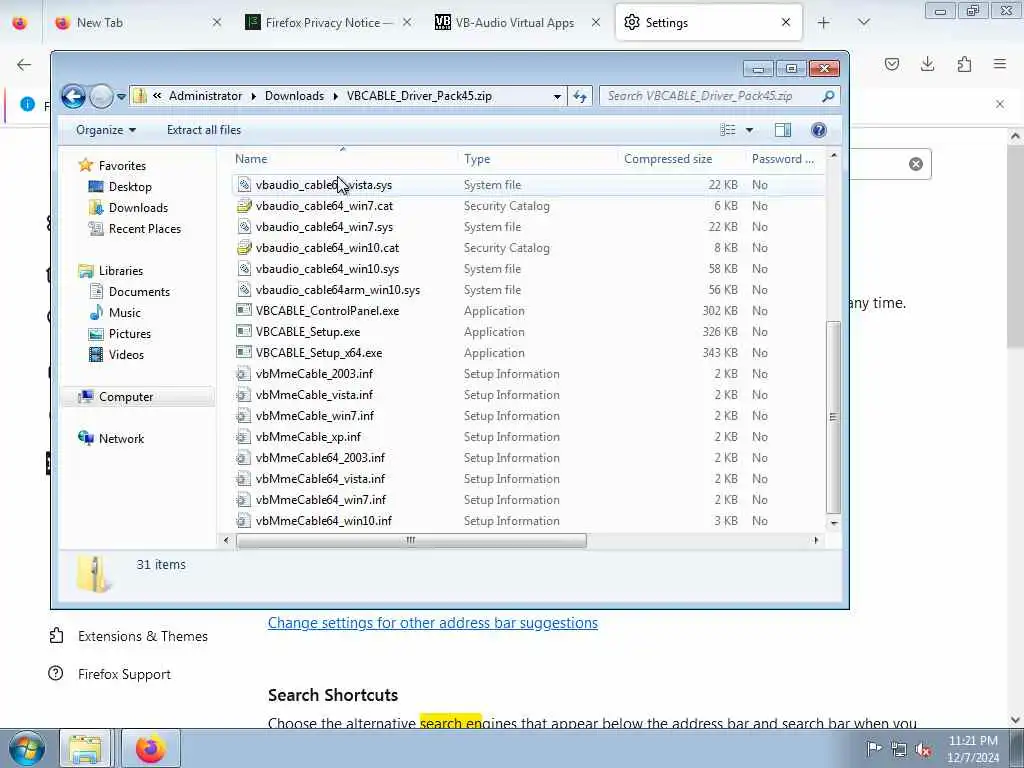Toggle the preview pane

782,130
